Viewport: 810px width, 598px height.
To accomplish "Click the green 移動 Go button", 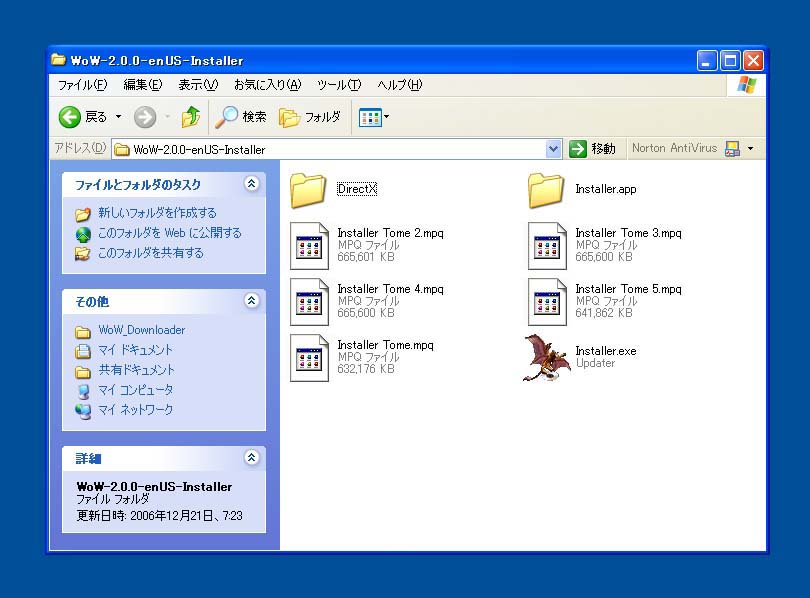I will point(593,149).
